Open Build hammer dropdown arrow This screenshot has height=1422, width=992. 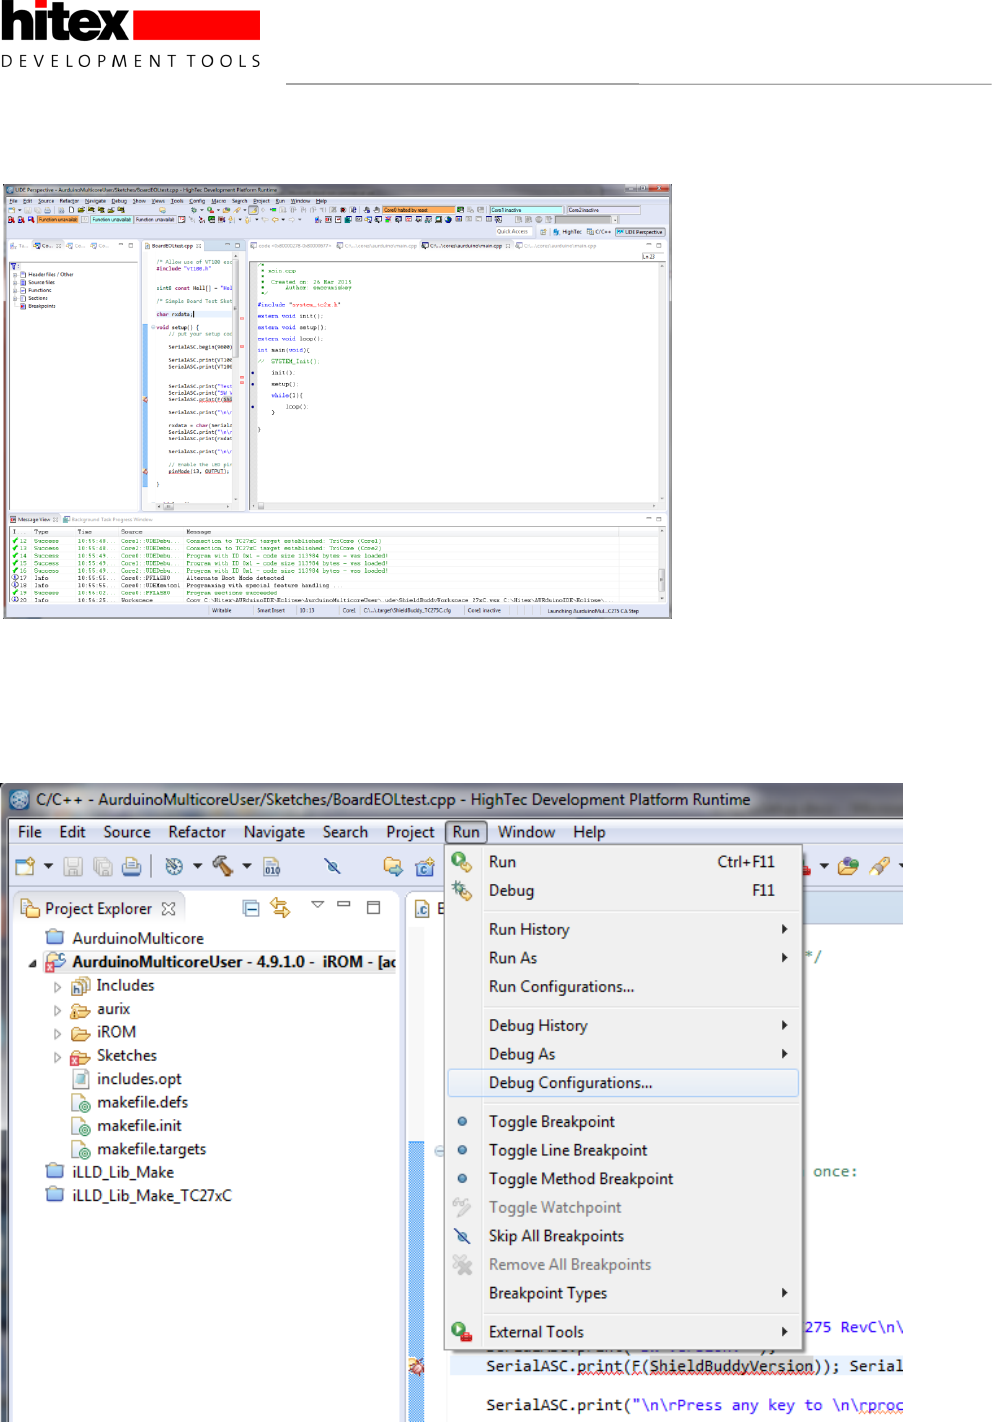coord(246,866)
